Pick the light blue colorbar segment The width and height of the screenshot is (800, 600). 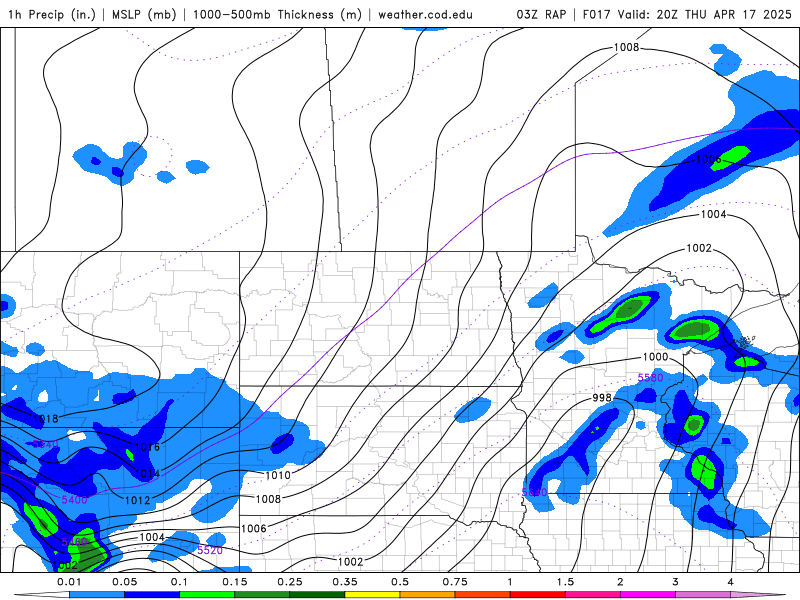(97, 595)
